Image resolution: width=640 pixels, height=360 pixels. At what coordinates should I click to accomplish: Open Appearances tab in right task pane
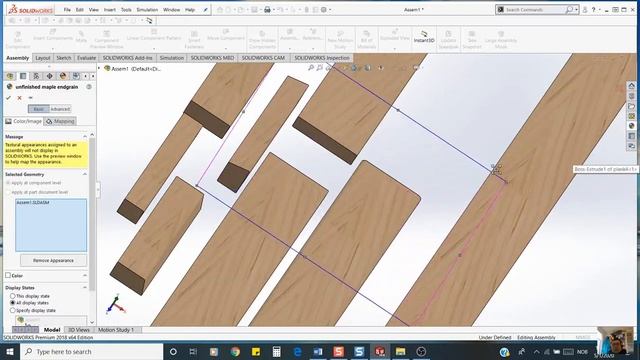coord(631,126)
